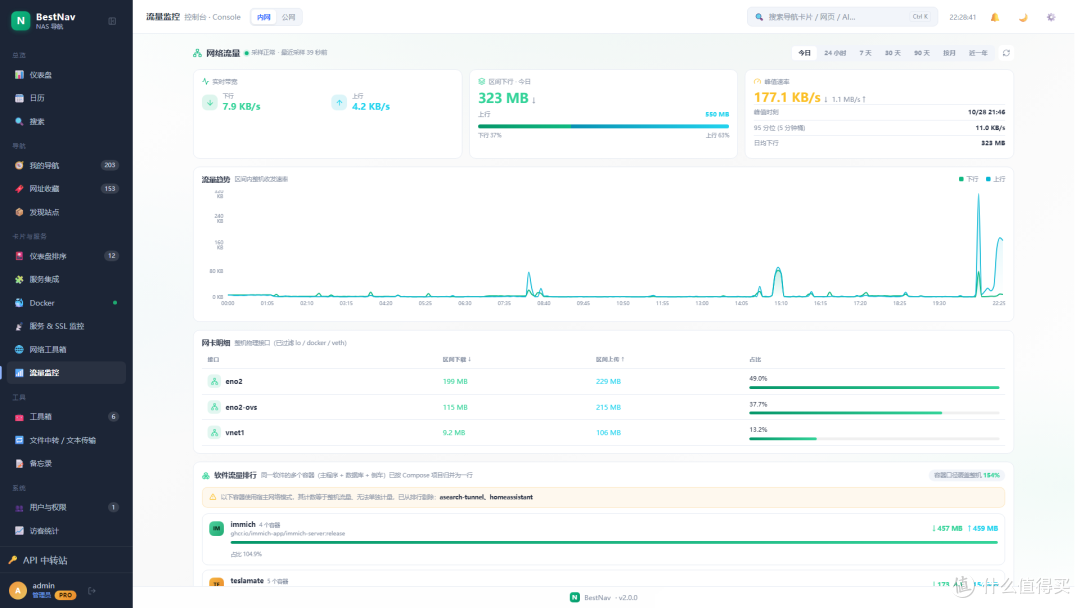1080x608 pixels.
Task: Open the Docker sidebar item
Action: 66,303
